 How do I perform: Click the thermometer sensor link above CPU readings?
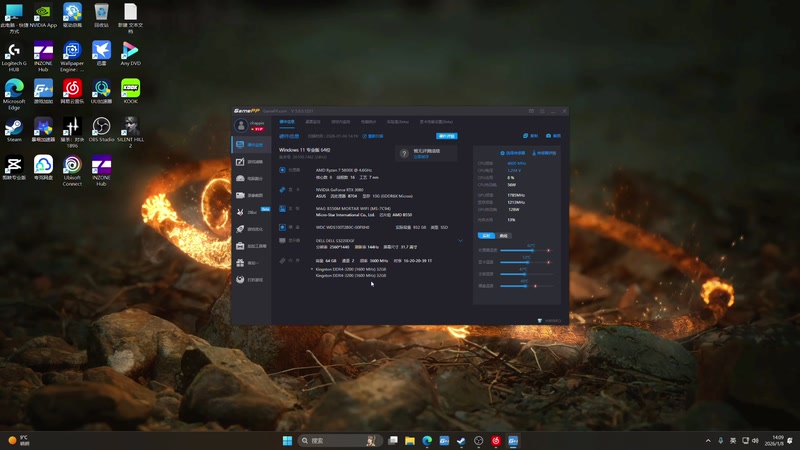tap(544, 153)
